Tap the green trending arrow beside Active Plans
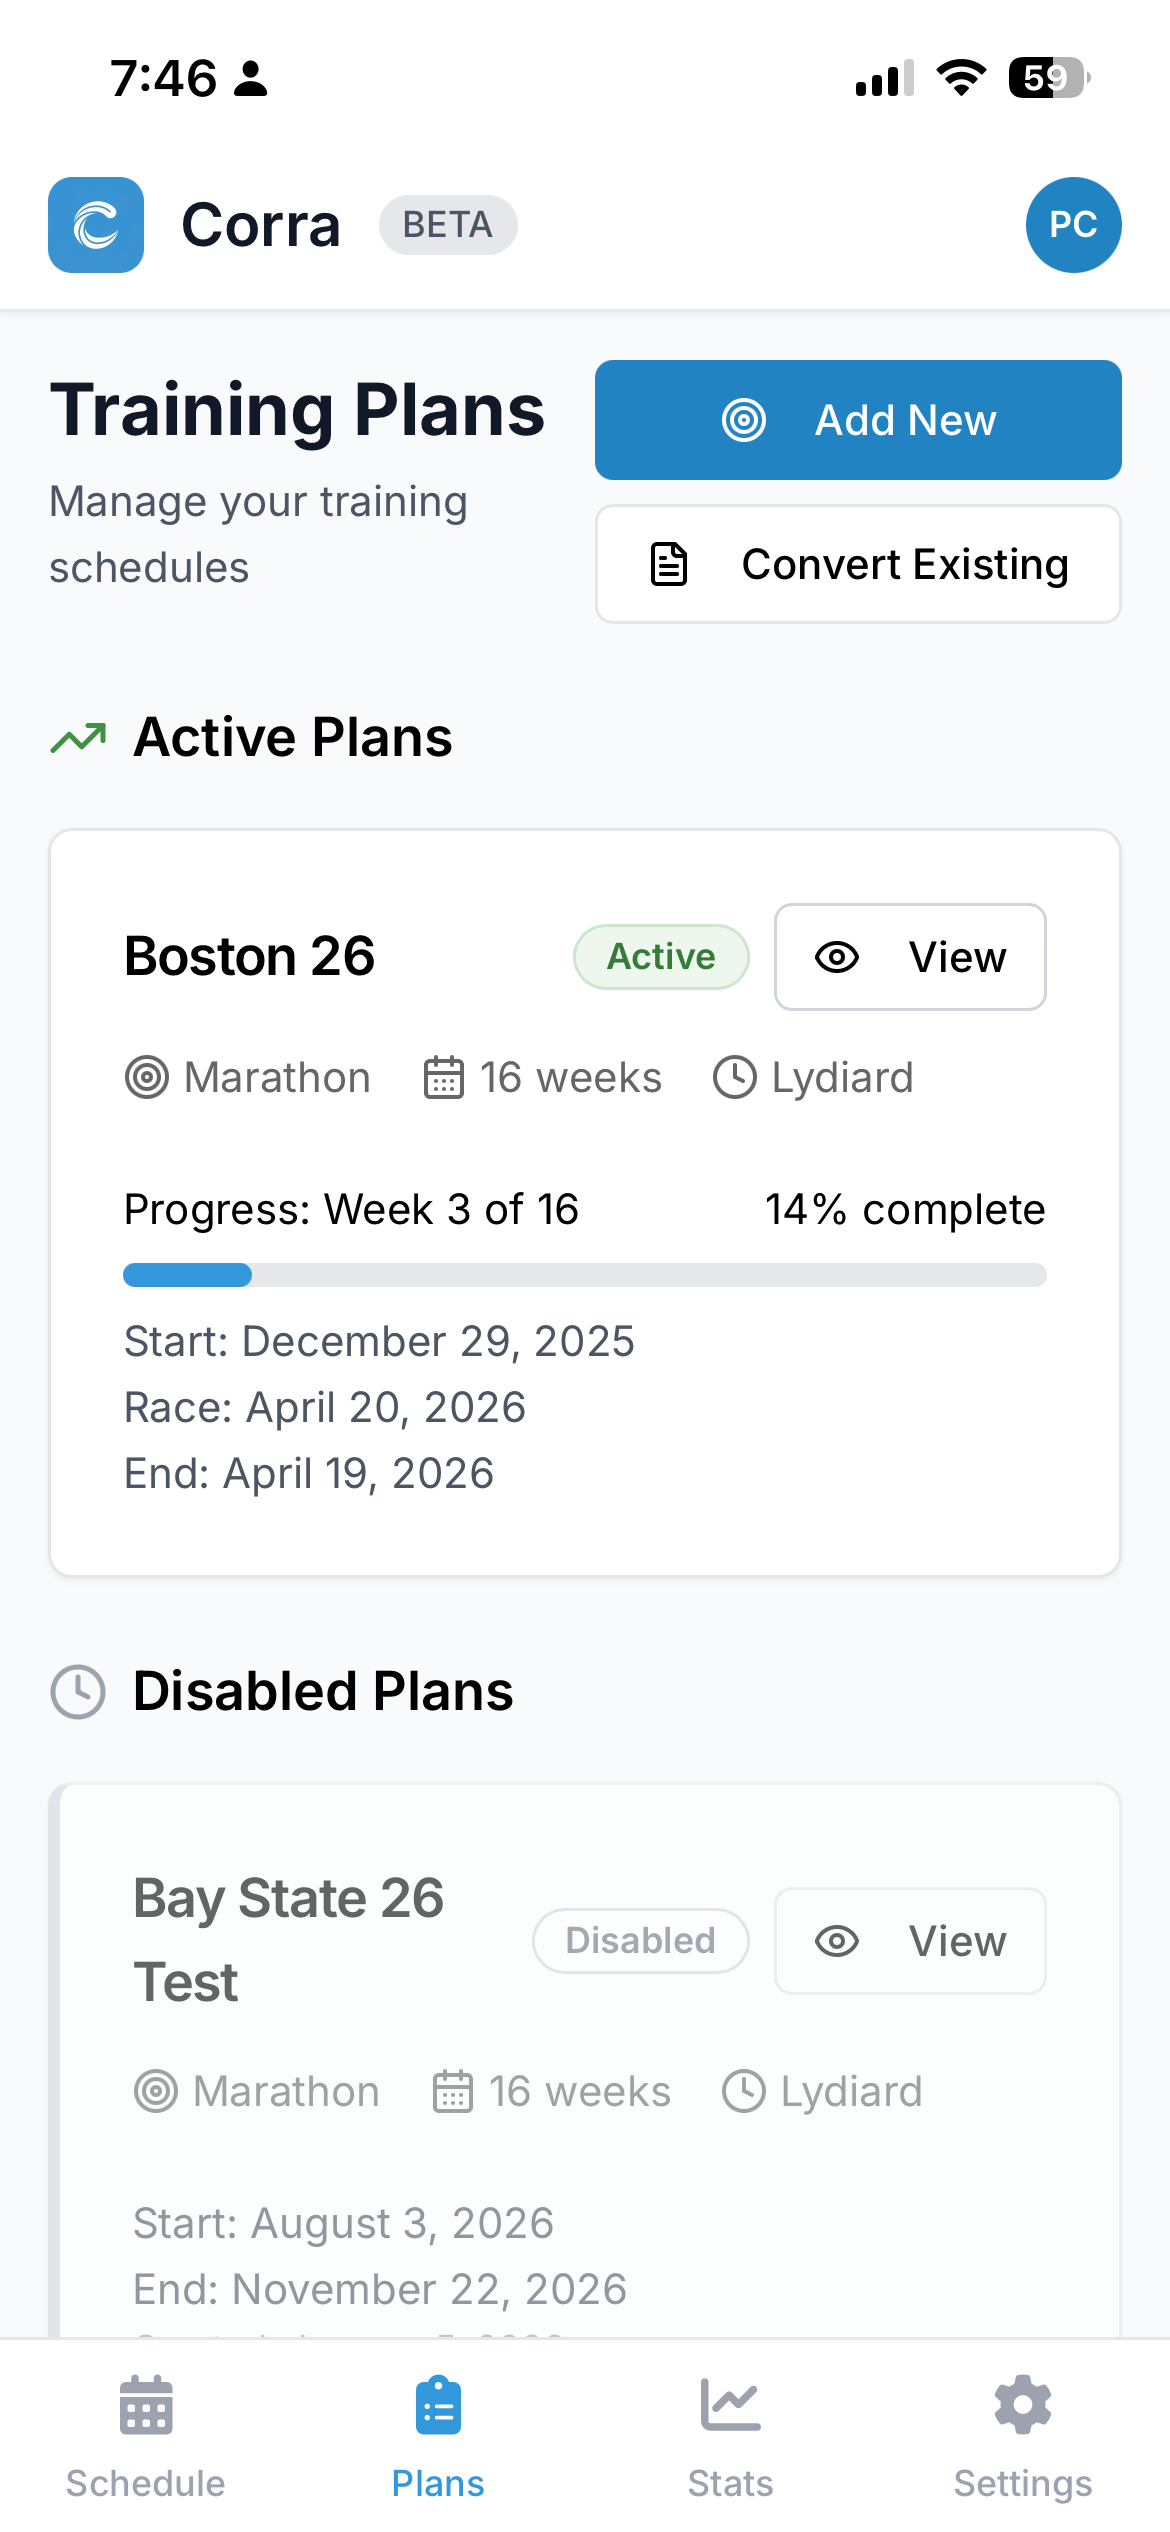The width and height of the screenshot is (1170, 2532). (x=80, y=737)
